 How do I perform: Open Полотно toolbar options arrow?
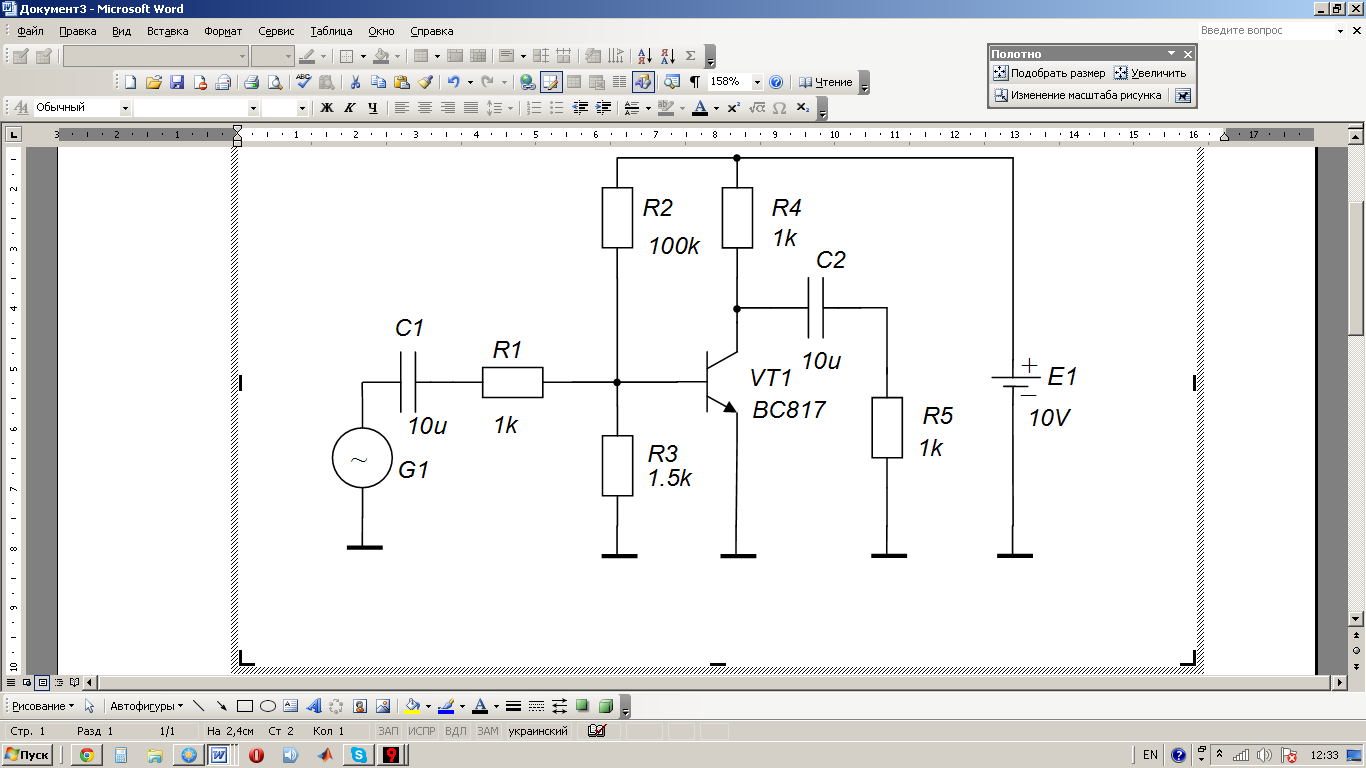[1171, 54]
